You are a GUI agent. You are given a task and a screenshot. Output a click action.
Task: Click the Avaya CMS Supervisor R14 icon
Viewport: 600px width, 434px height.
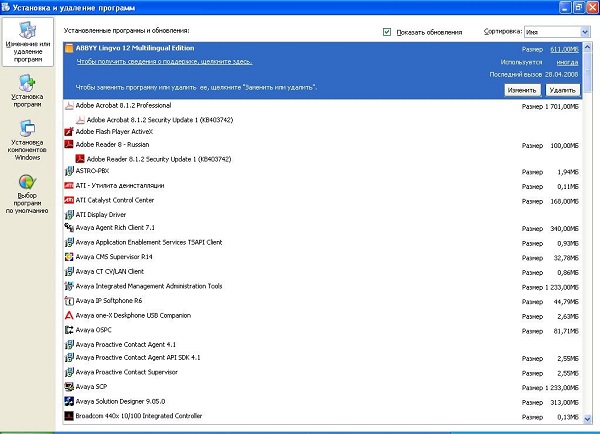pyautogui.click(x=69, y=257)
